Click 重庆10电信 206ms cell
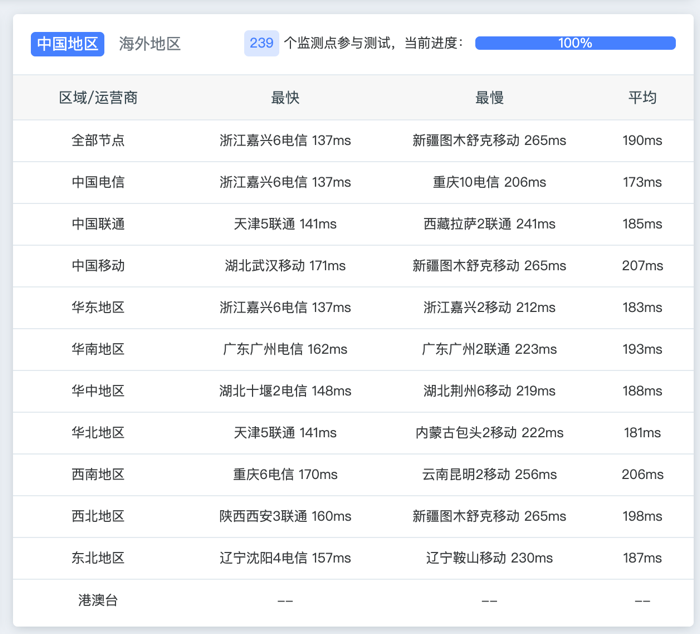The width and height of the screenshot is (700, 634). pos(489,182)
